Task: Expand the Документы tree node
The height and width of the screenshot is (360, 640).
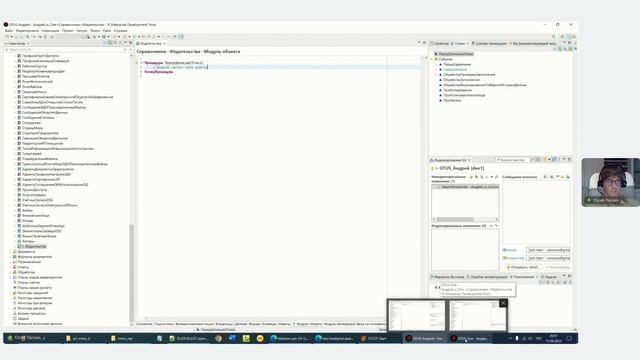Action: [x=10, y=252]
